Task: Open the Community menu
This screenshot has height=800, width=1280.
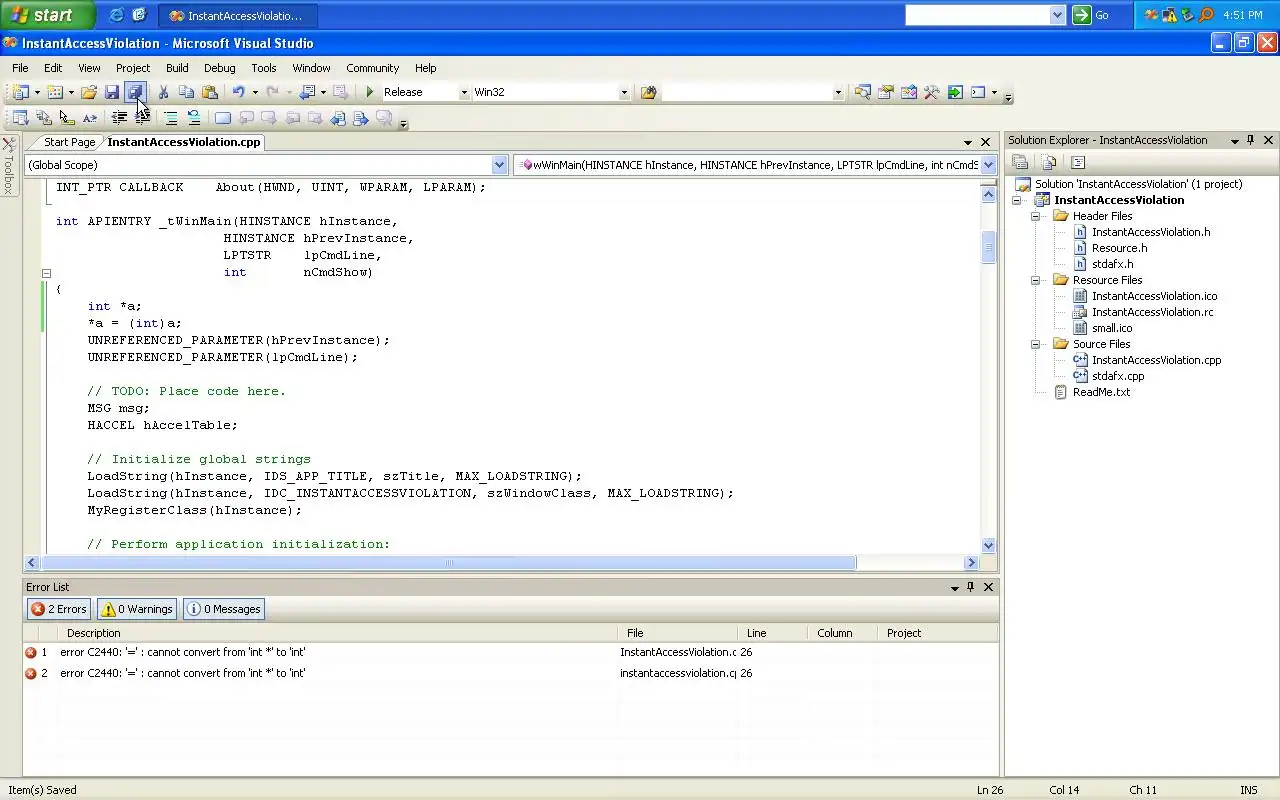Action: click(372, 68)
